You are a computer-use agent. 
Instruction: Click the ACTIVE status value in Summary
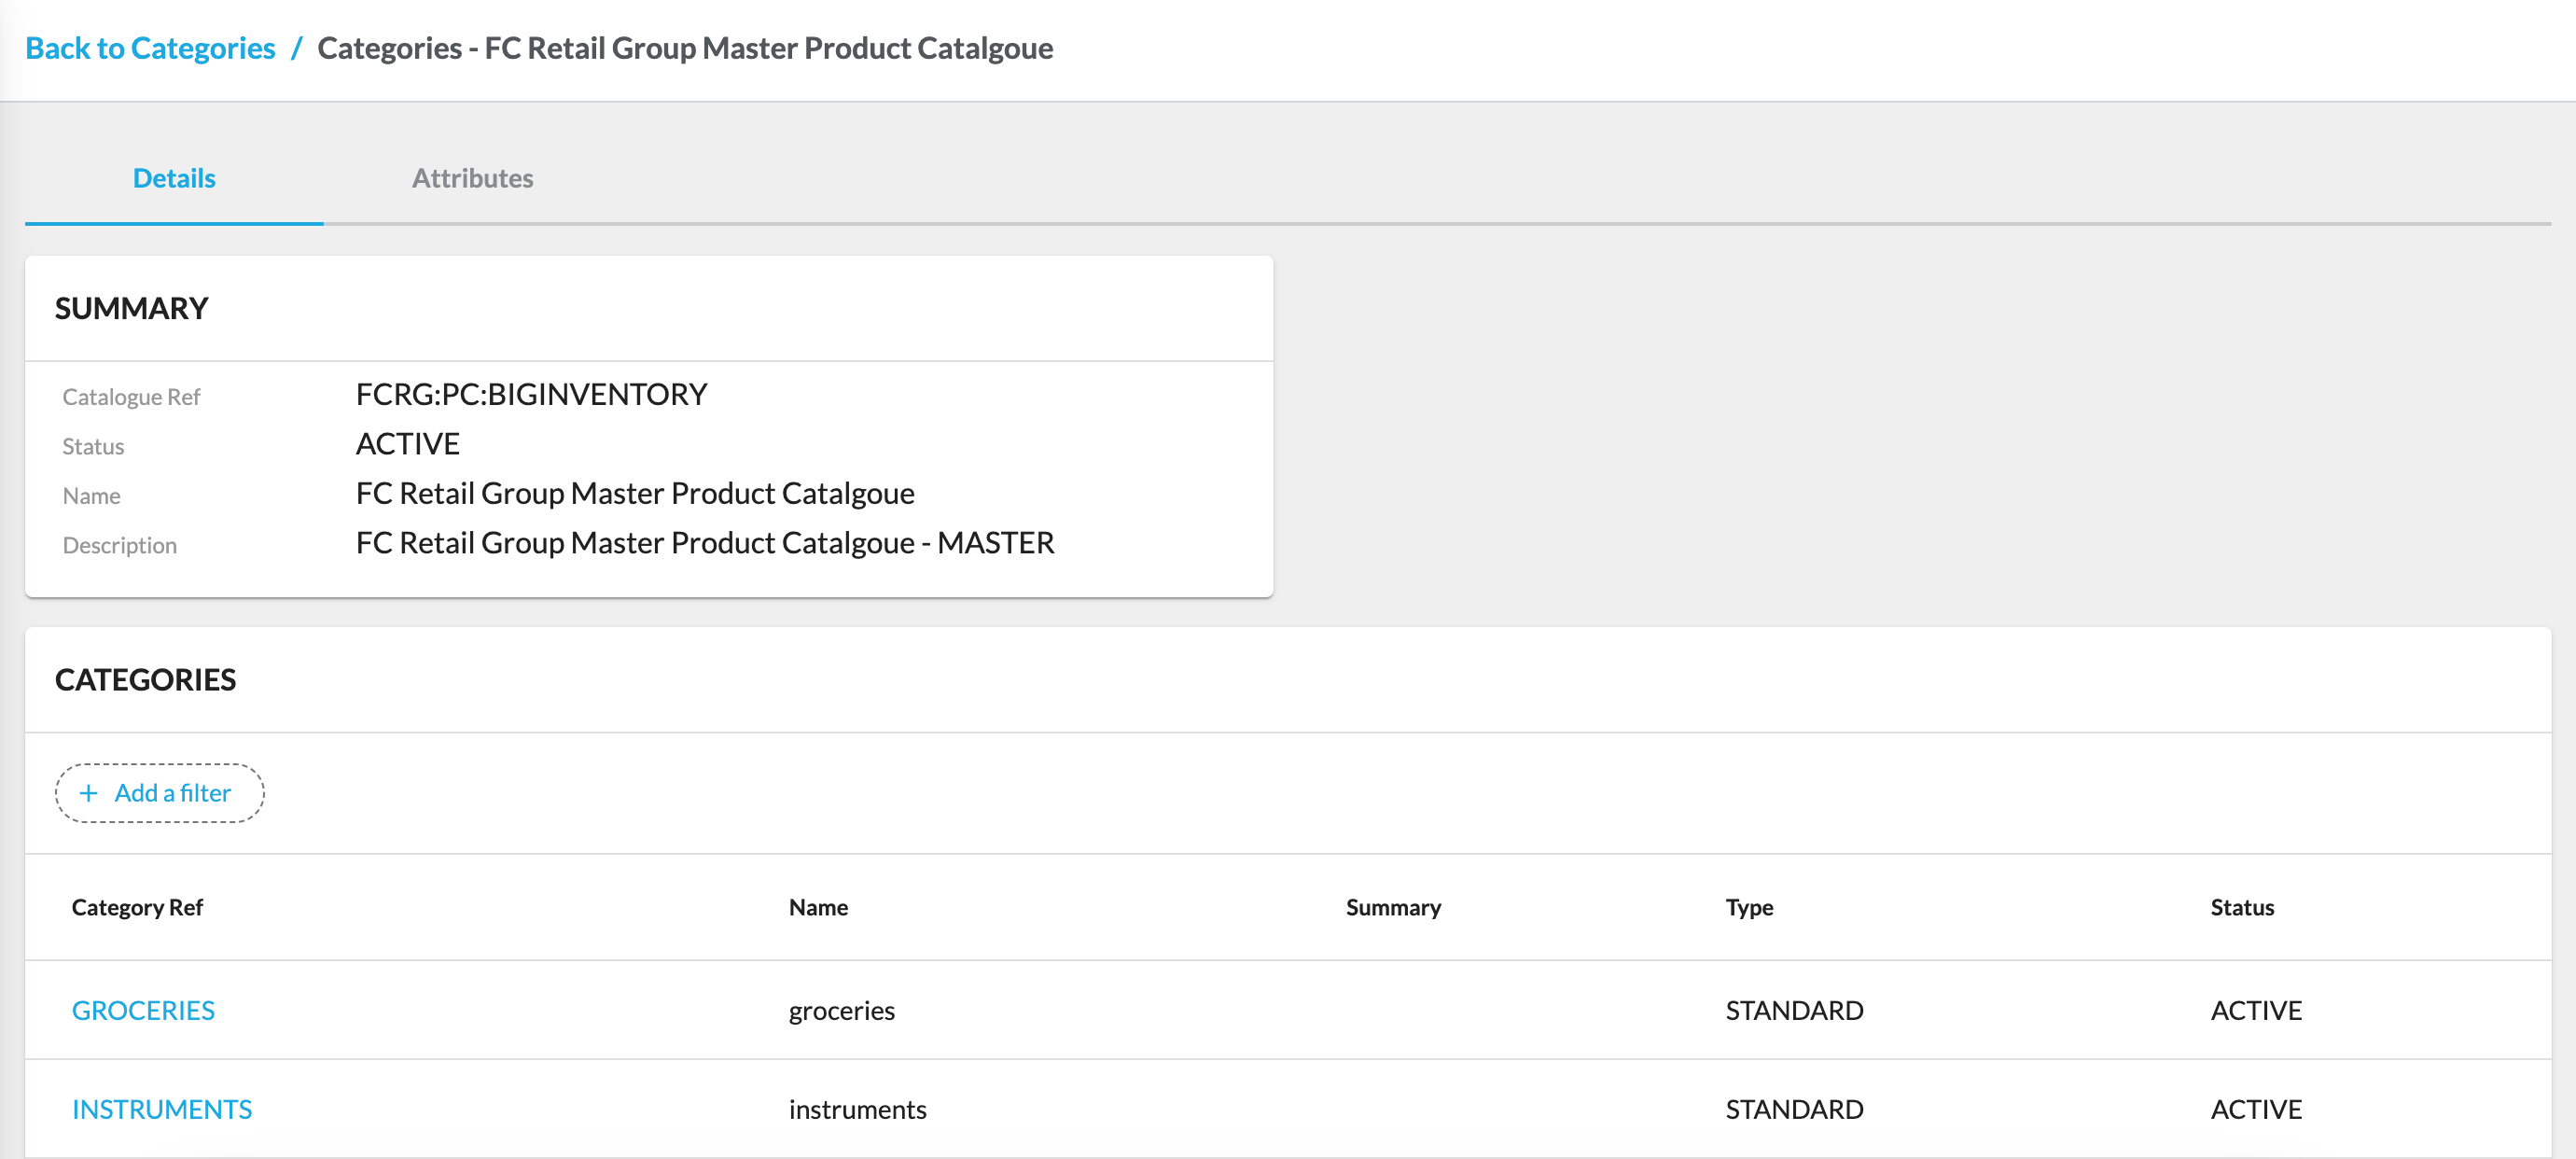click(x=408, y=444)
